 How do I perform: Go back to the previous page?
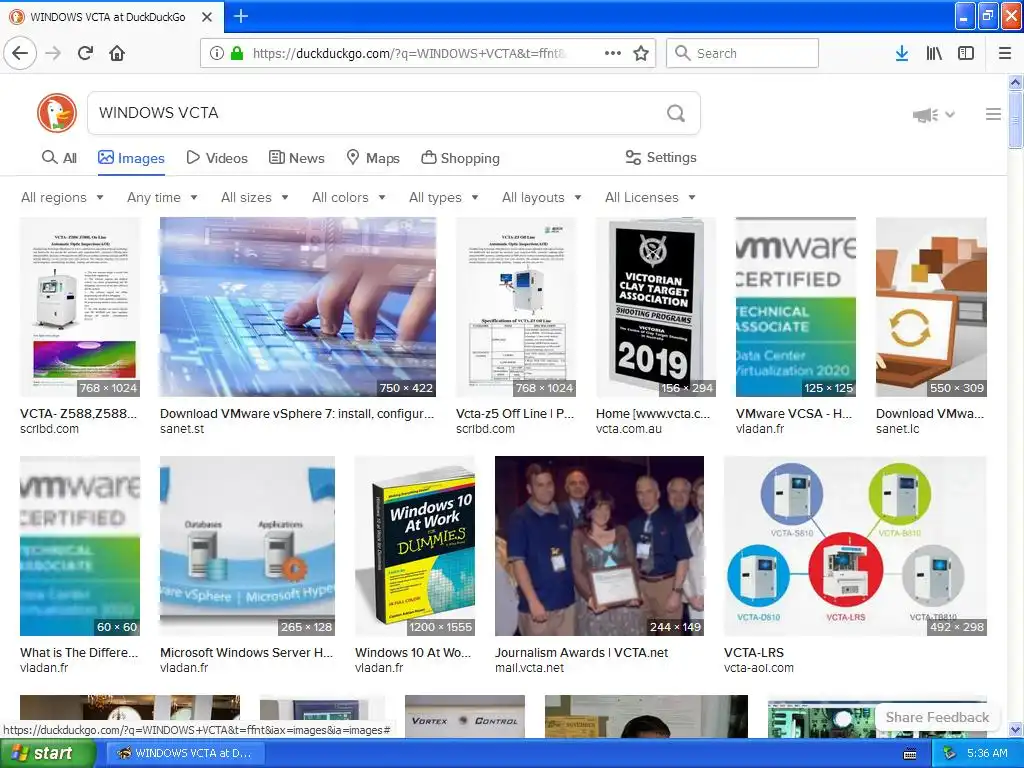point(20,53)
